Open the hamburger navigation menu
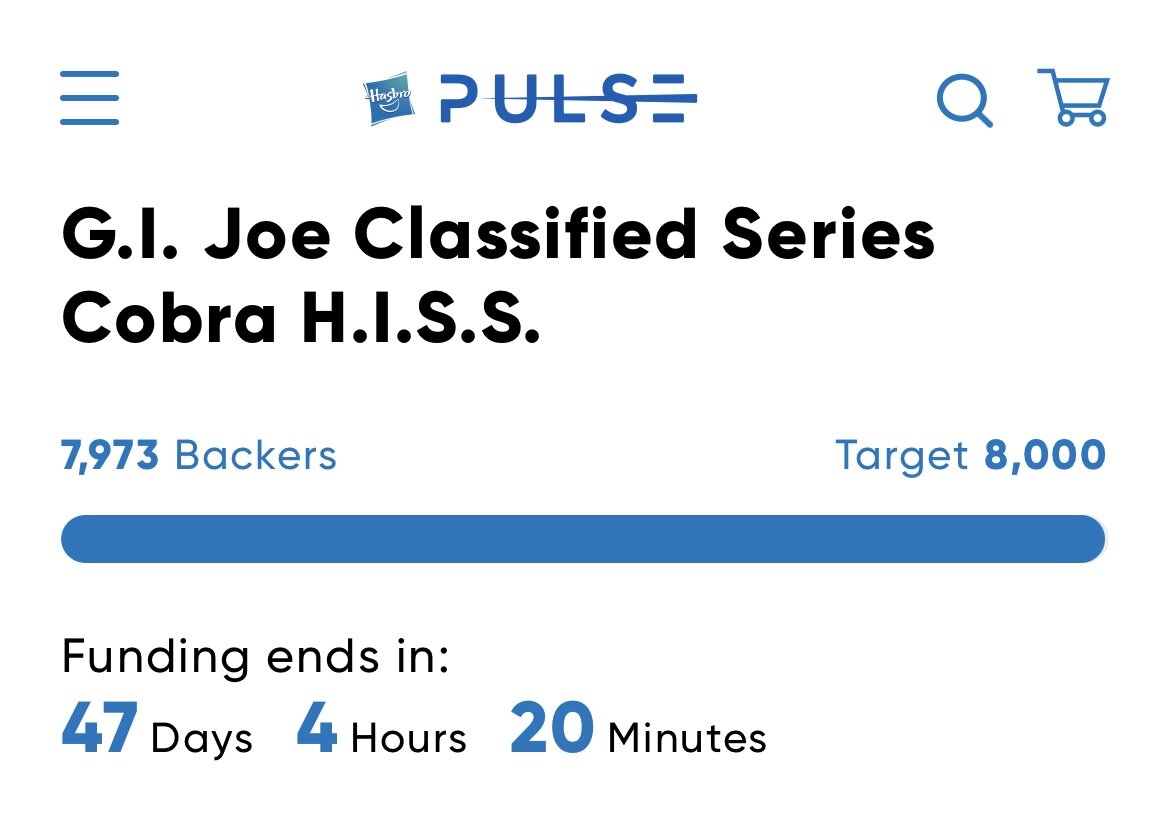Image resolution: width=1170 pixels, height=820 pixels. (90, 98)
